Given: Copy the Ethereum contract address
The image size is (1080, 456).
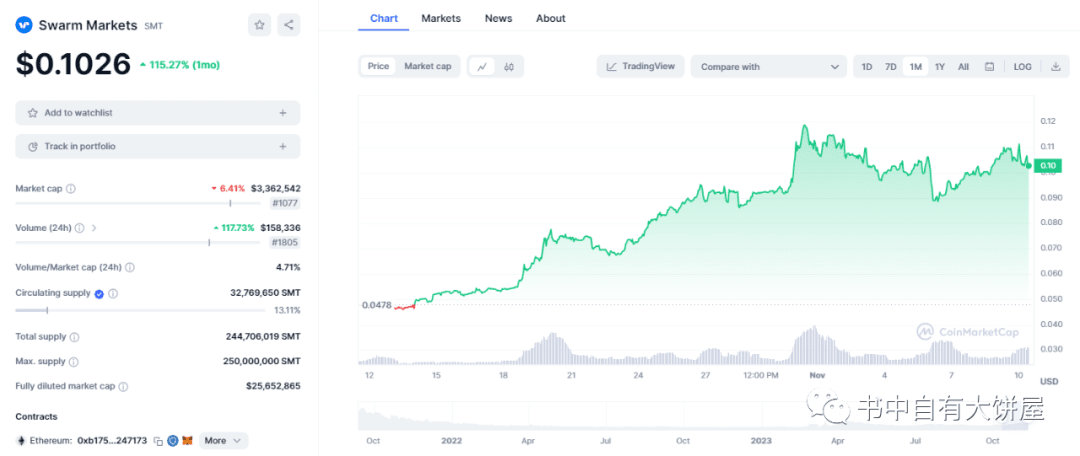Looking at the screenshot, I should pos(158,441).
